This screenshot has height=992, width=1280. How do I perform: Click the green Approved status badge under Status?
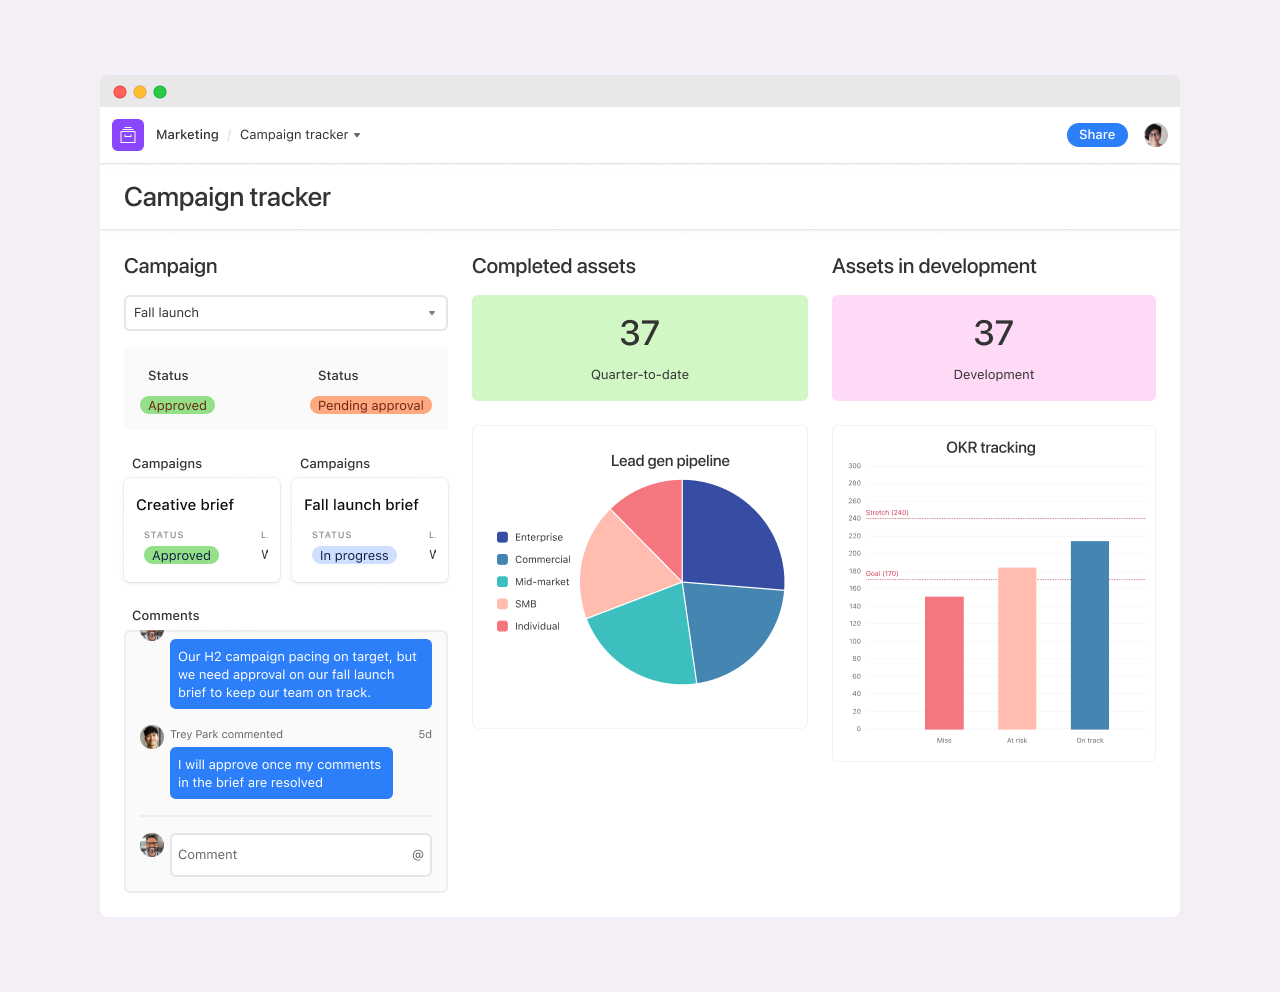(x=178, y=405)
